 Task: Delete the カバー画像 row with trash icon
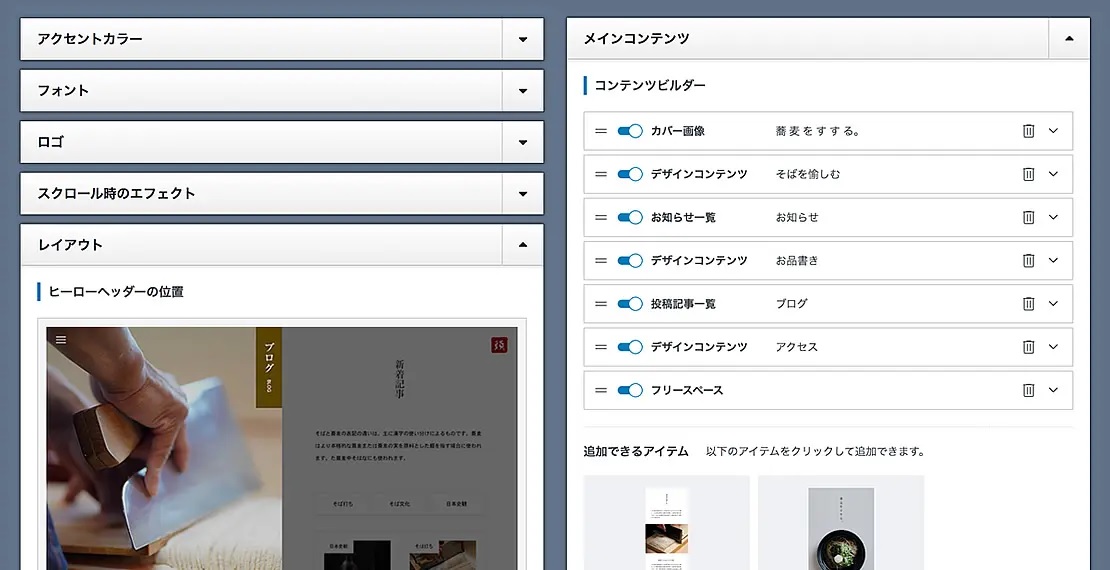1028,131
